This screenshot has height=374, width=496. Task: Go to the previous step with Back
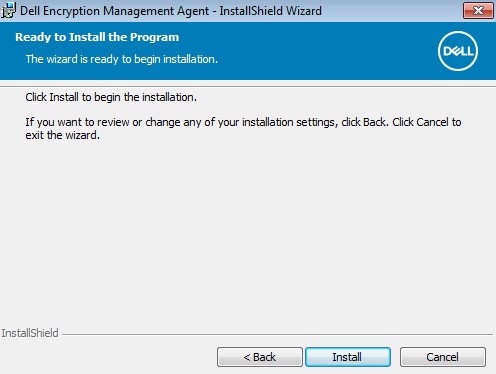[x=260, y=357]
